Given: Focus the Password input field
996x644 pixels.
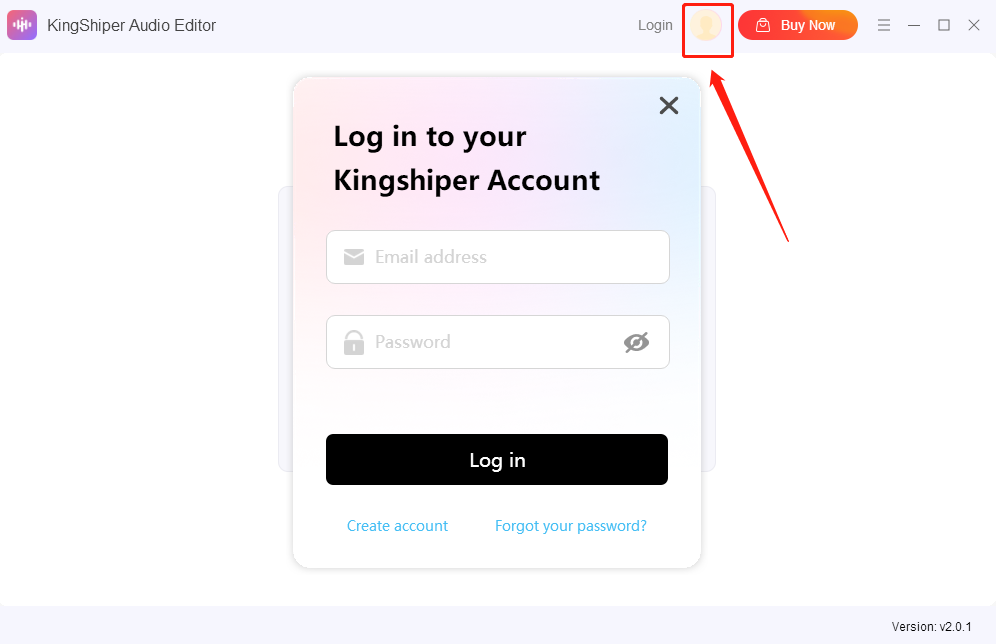Looking at the screenshot, I should coord(498,342).
